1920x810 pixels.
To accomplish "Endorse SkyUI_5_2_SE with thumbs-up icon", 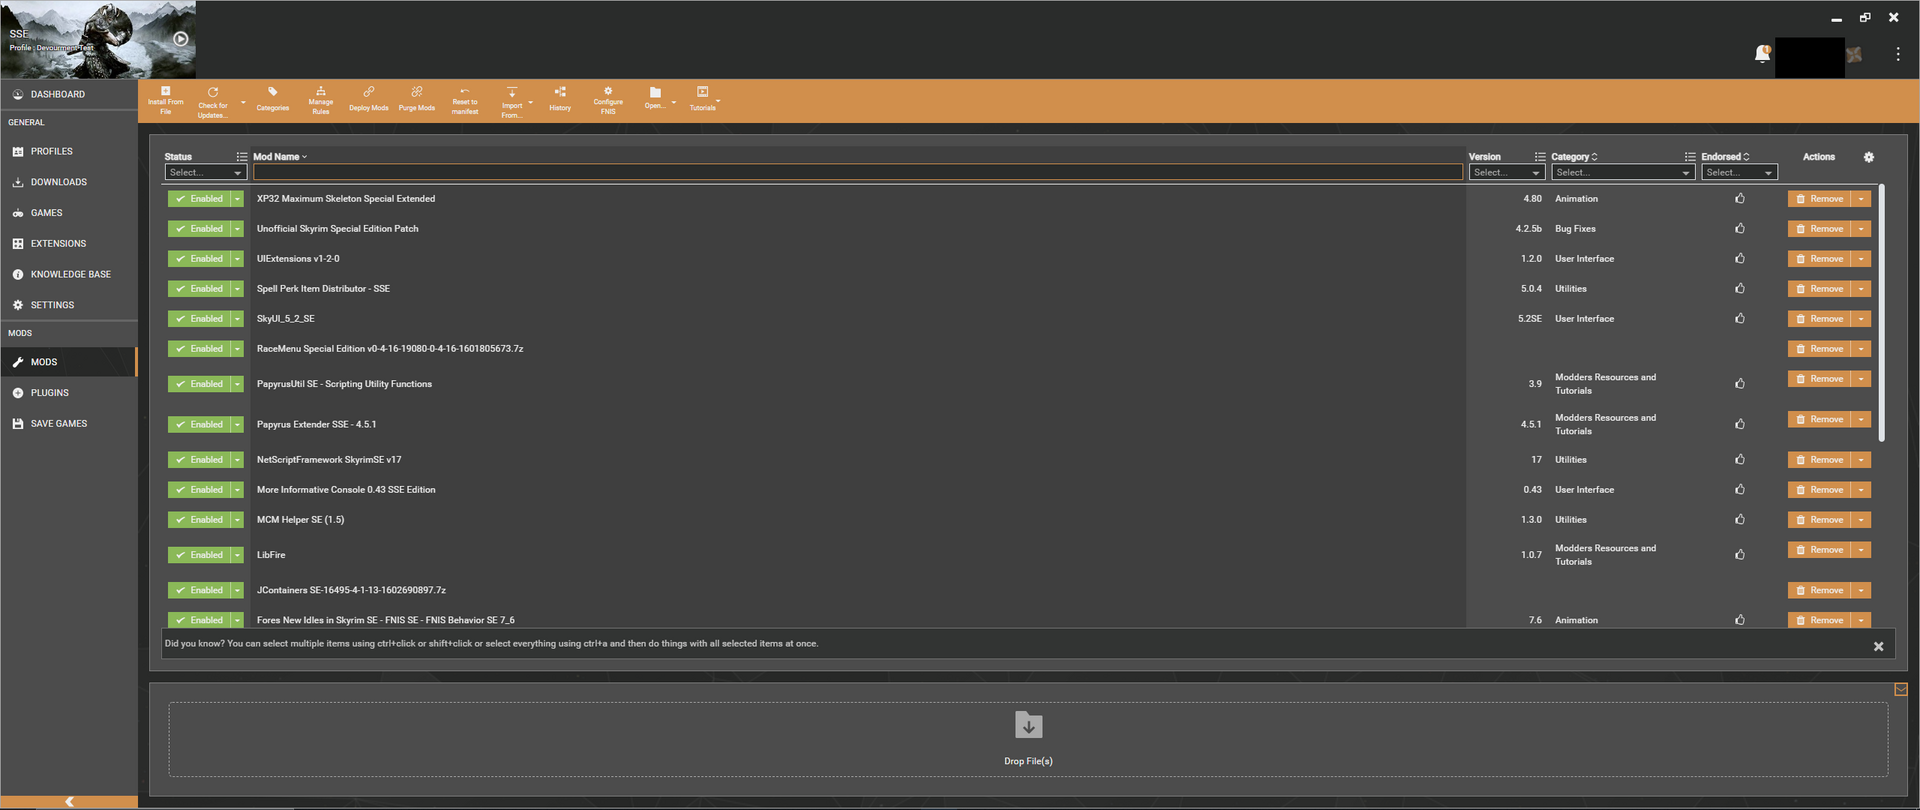I will 1740,319.
